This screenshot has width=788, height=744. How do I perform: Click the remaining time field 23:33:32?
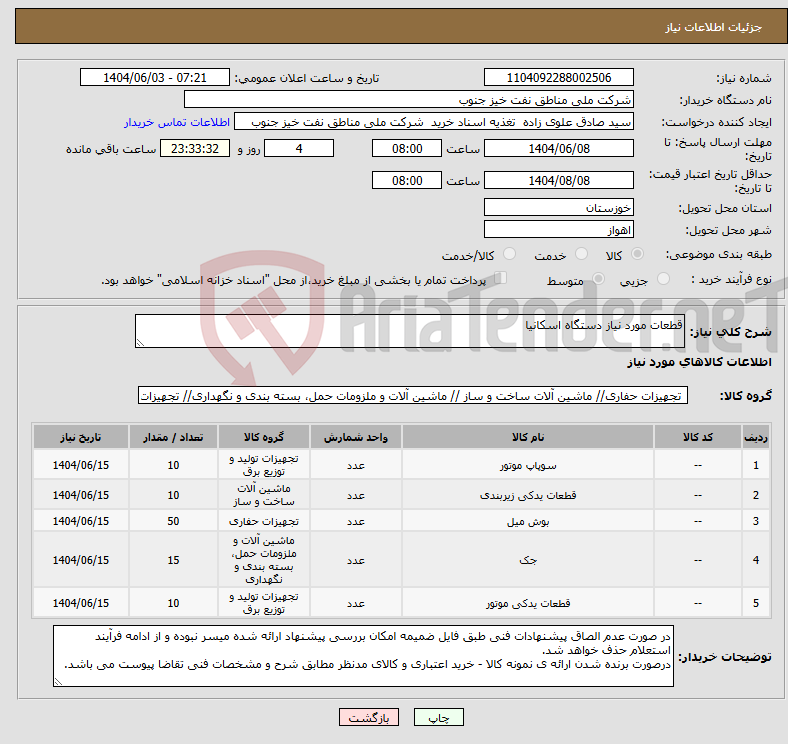(x=195, y=148)
